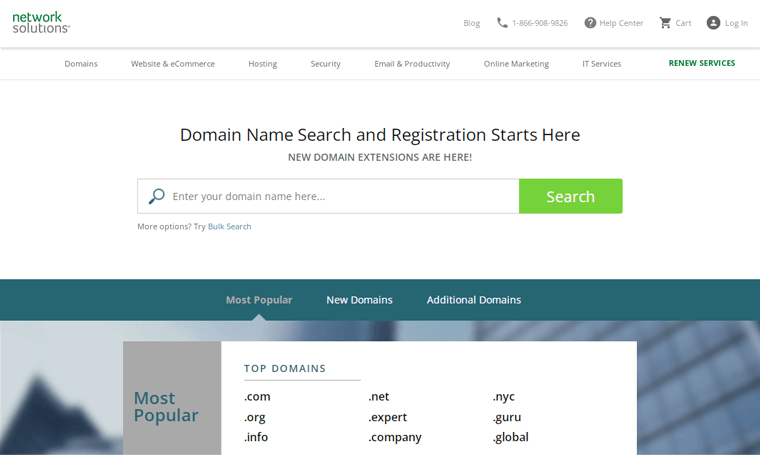Click the .global domain
The height and width of the screenshot is (455, 760).
(x=510, y=437)
